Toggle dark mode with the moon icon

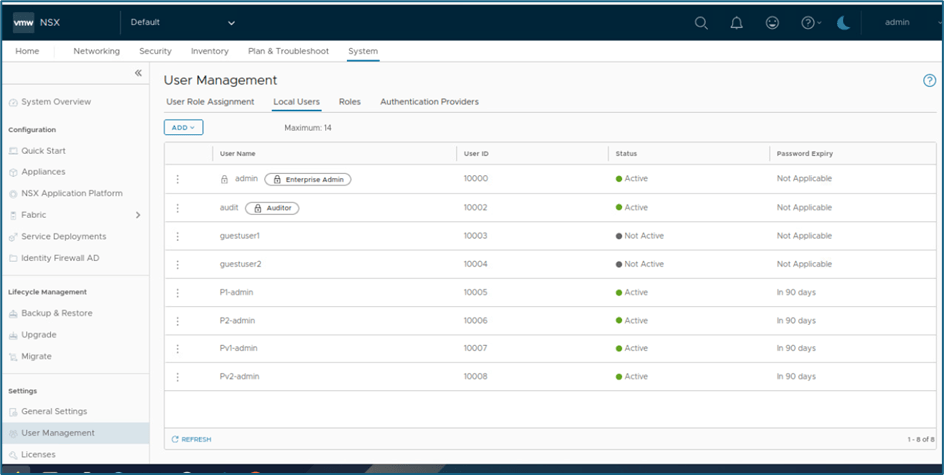point(843,23)
